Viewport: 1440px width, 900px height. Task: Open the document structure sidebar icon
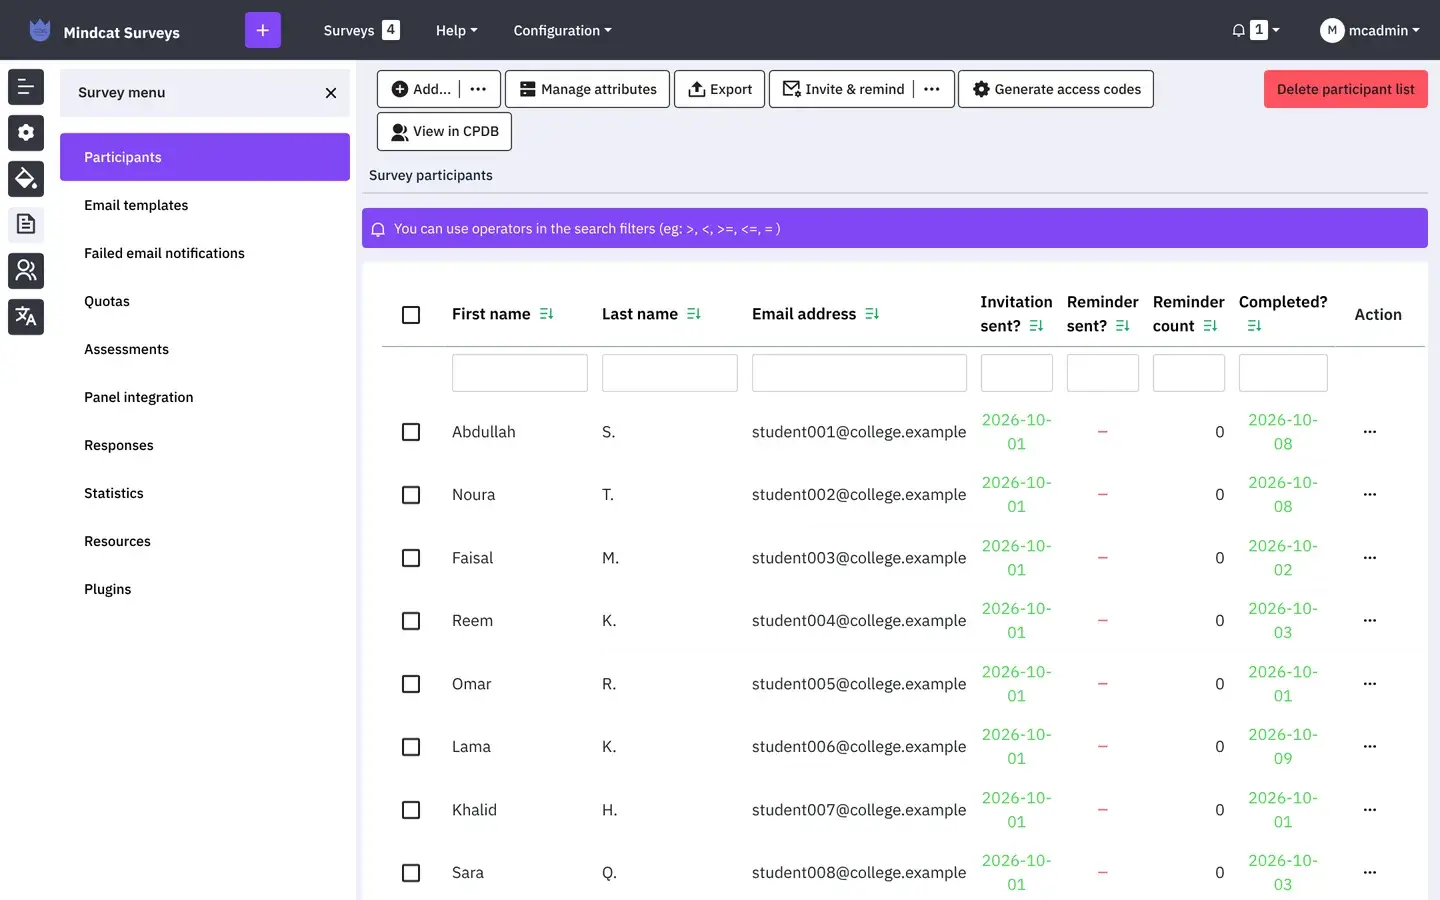[x=26, y=225]
